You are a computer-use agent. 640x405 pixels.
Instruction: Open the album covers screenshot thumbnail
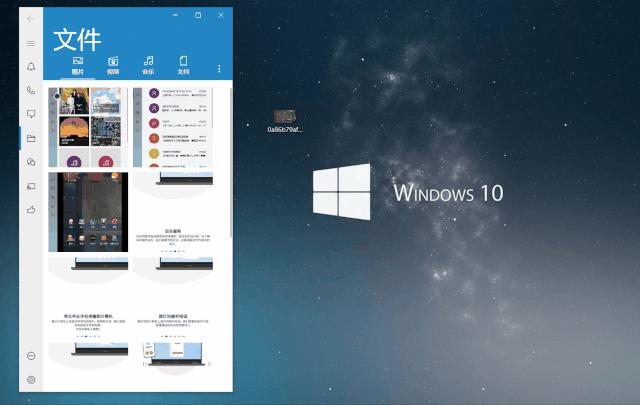tap(88, 127)
